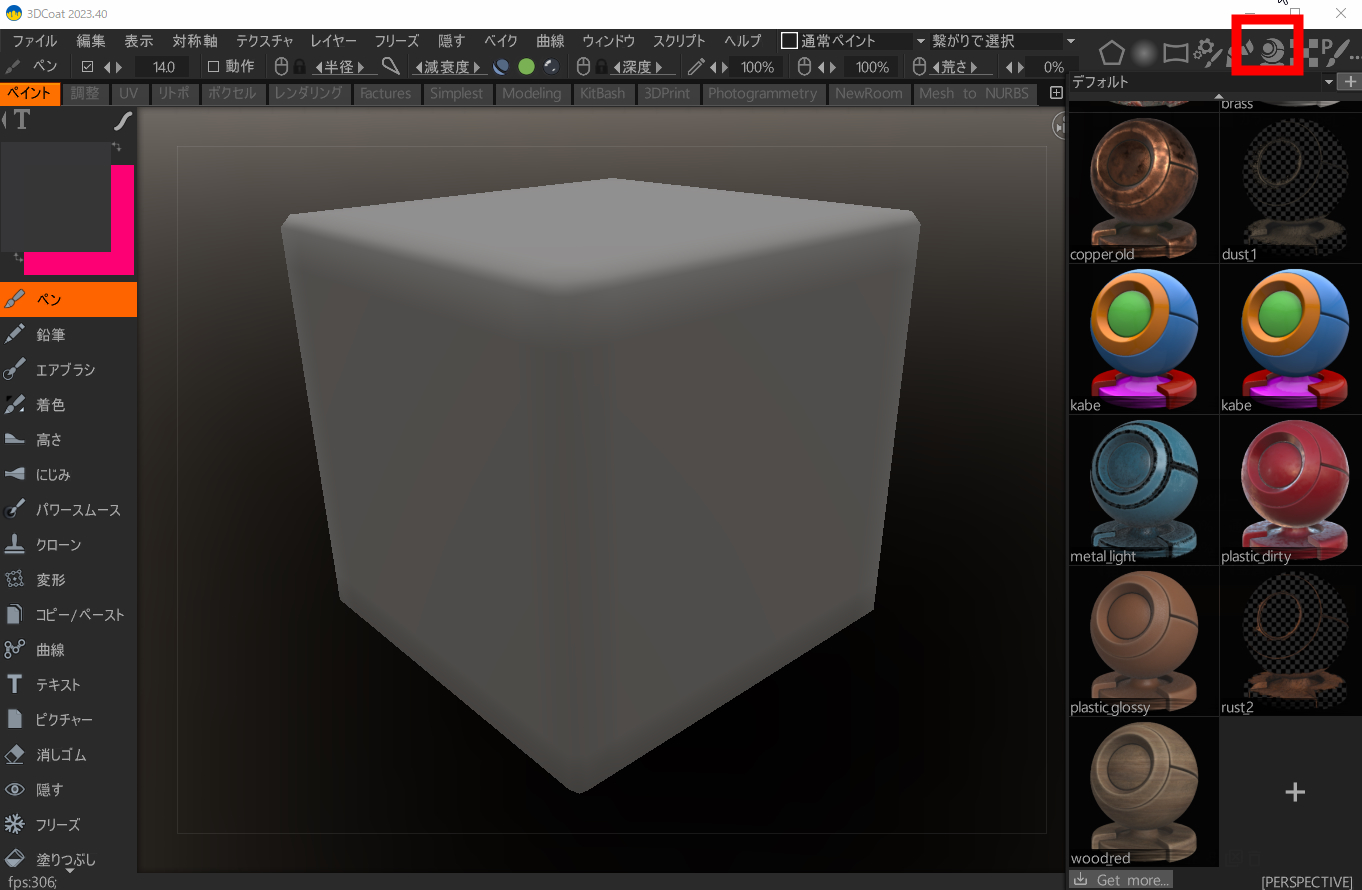Open the デフォルト materials folder dropdown
The height and width of the screenshot is (890, 1362).
pyautogui.click(x=1328, y=82)
